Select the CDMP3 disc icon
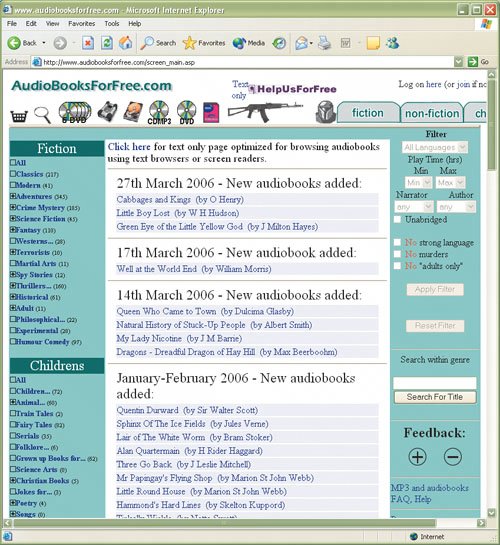This screenshot has width=500, height=545. 159,113
